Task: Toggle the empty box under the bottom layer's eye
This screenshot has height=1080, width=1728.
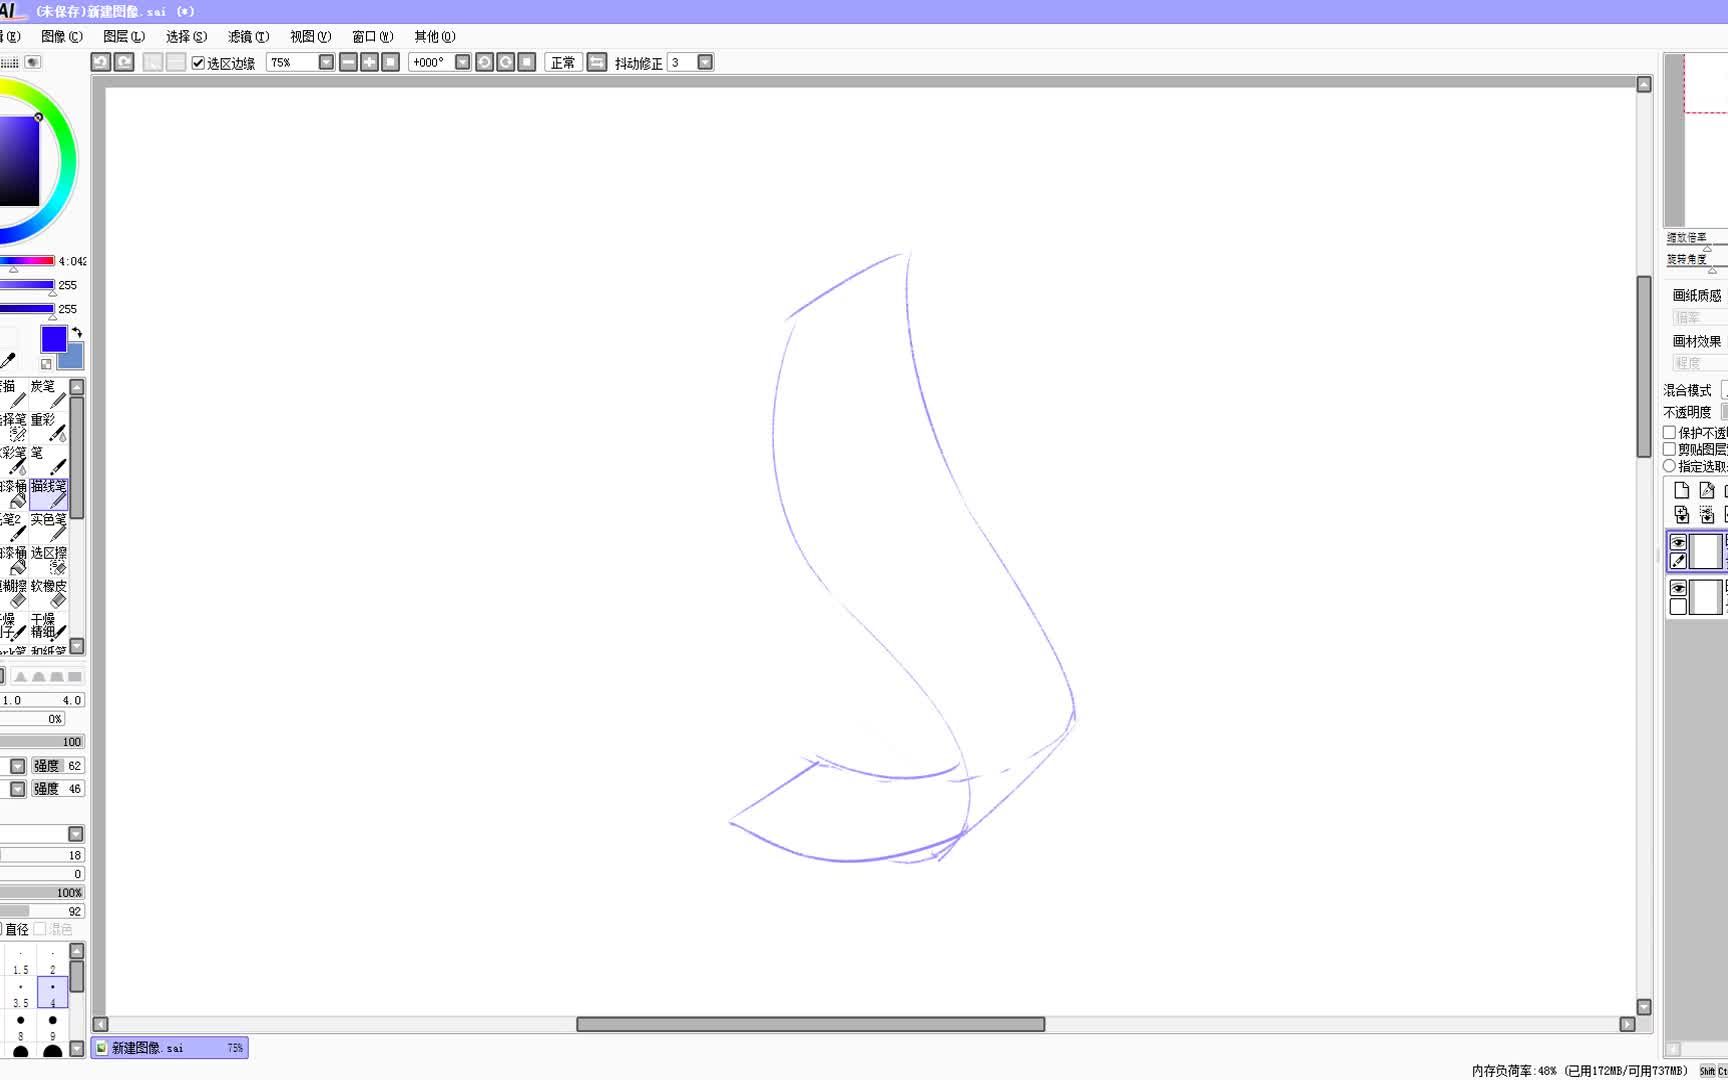Action: point(1678,606)
